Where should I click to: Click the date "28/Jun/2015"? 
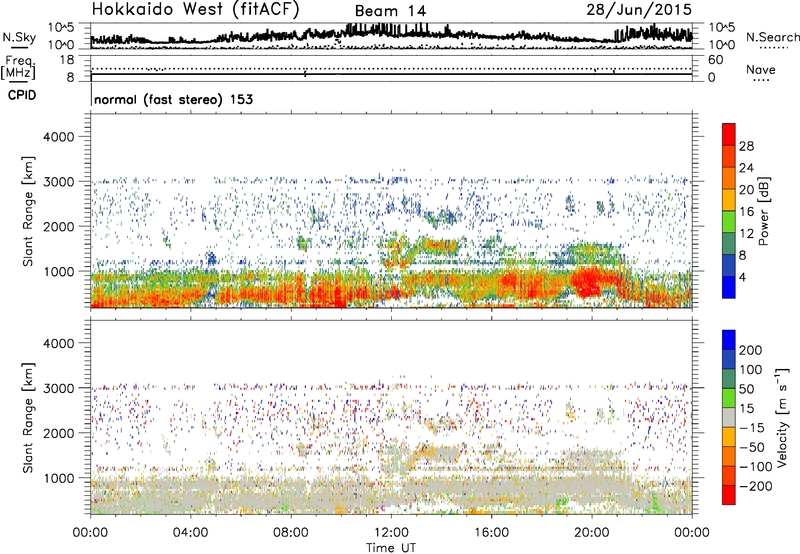pyautogui.click(x=639, y=10)
